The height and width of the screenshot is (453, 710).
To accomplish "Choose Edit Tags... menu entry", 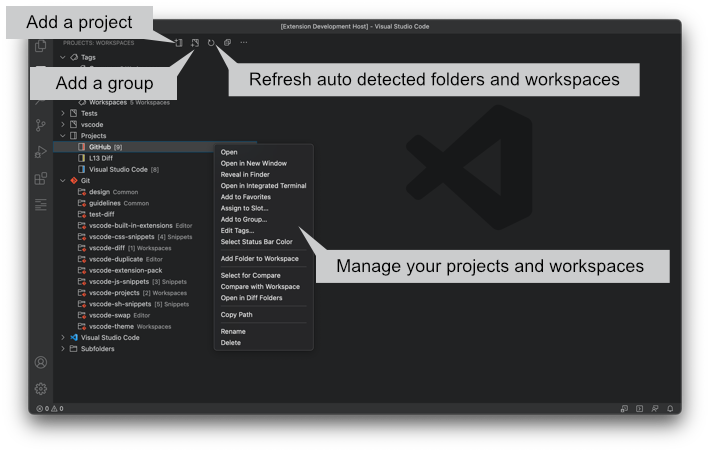I will tap(264, 231).
